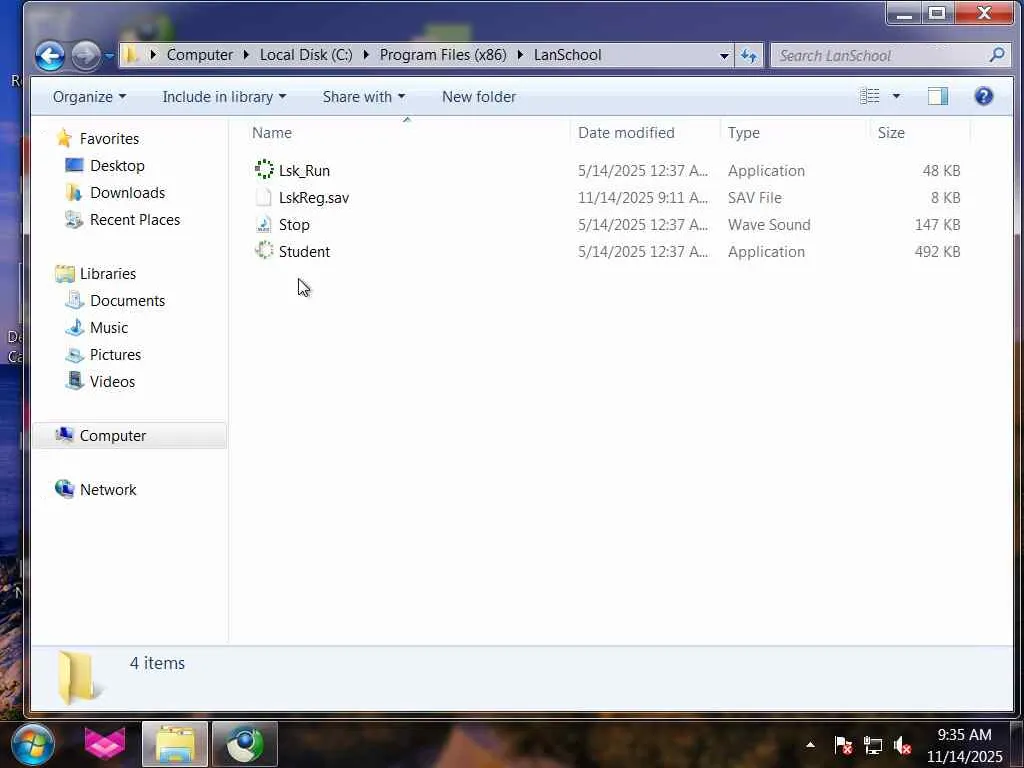Click the Lsk_Run file name
Screen dimensions: 1024x768
tap(304, 170)
